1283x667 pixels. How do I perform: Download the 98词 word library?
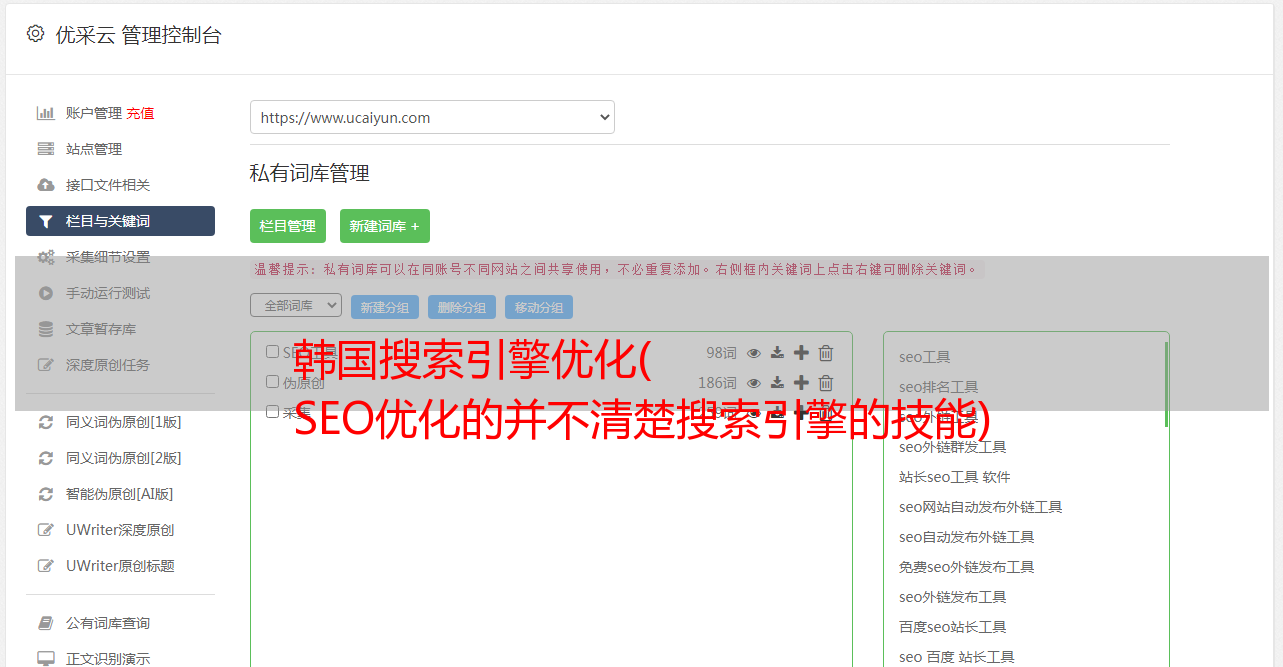coord(777,353)
